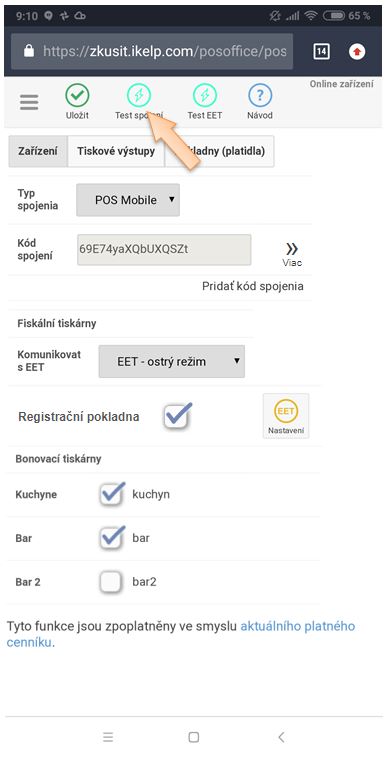Open the Komunikovat s EET dropdown
The height and width of the screenshot is (759, 388).
(172, 362)
